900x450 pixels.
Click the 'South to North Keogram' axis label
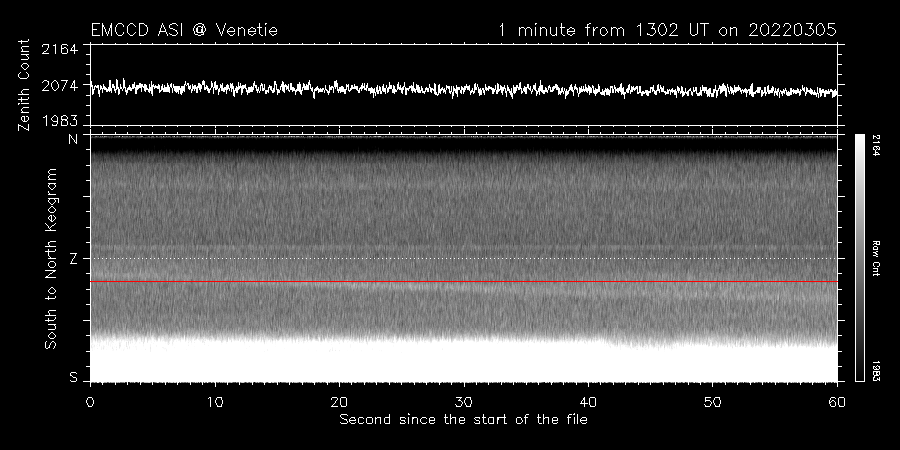pos(51,258)
